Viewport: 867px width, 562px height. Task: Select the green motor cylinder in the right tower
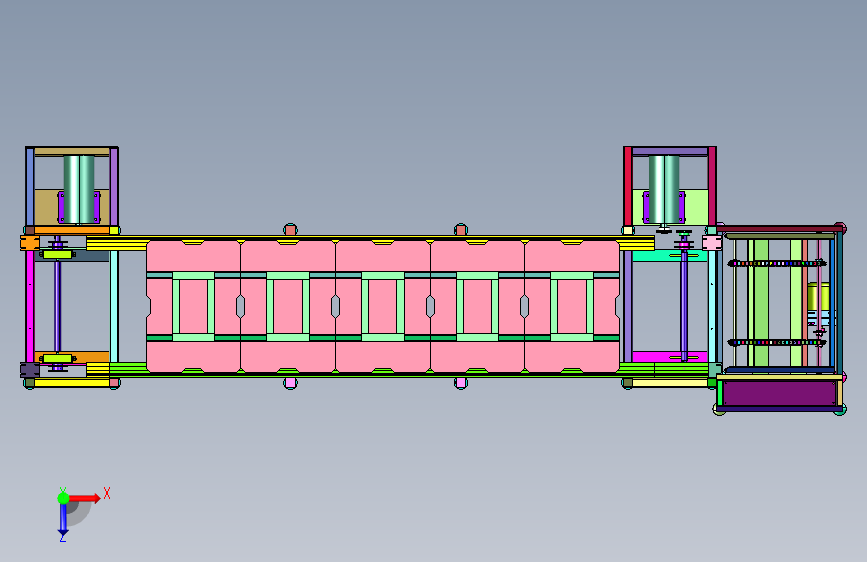click(664, 189)
